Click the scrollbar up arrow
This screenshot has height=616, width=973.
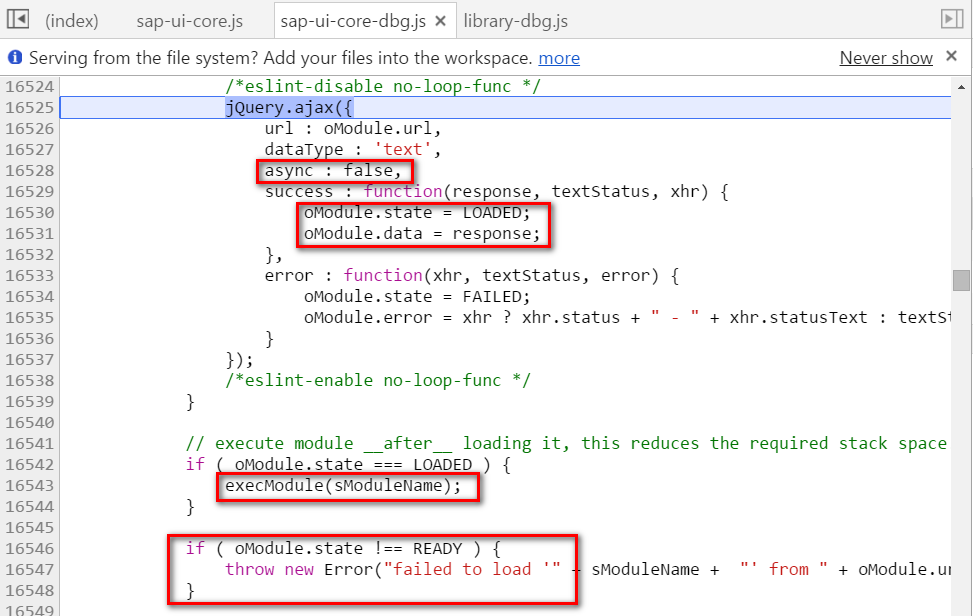(x=961, y=87)
